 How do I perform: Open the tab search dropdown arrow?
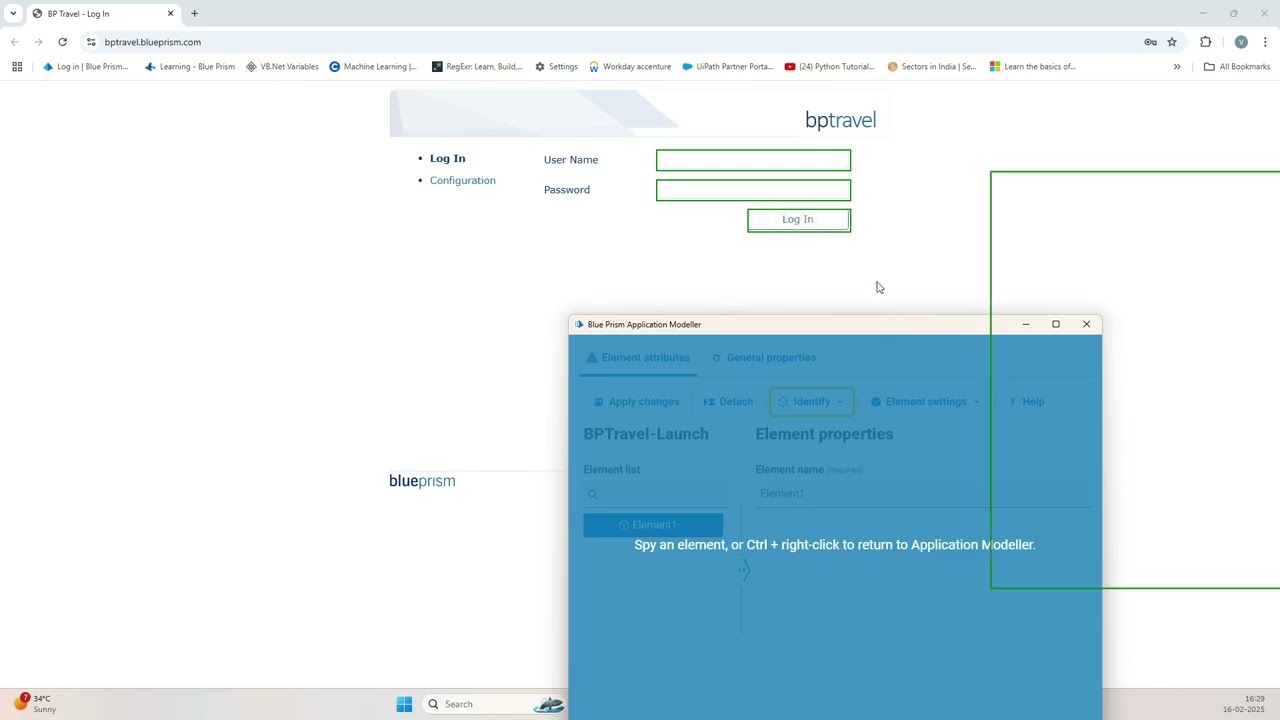[13, 14]
